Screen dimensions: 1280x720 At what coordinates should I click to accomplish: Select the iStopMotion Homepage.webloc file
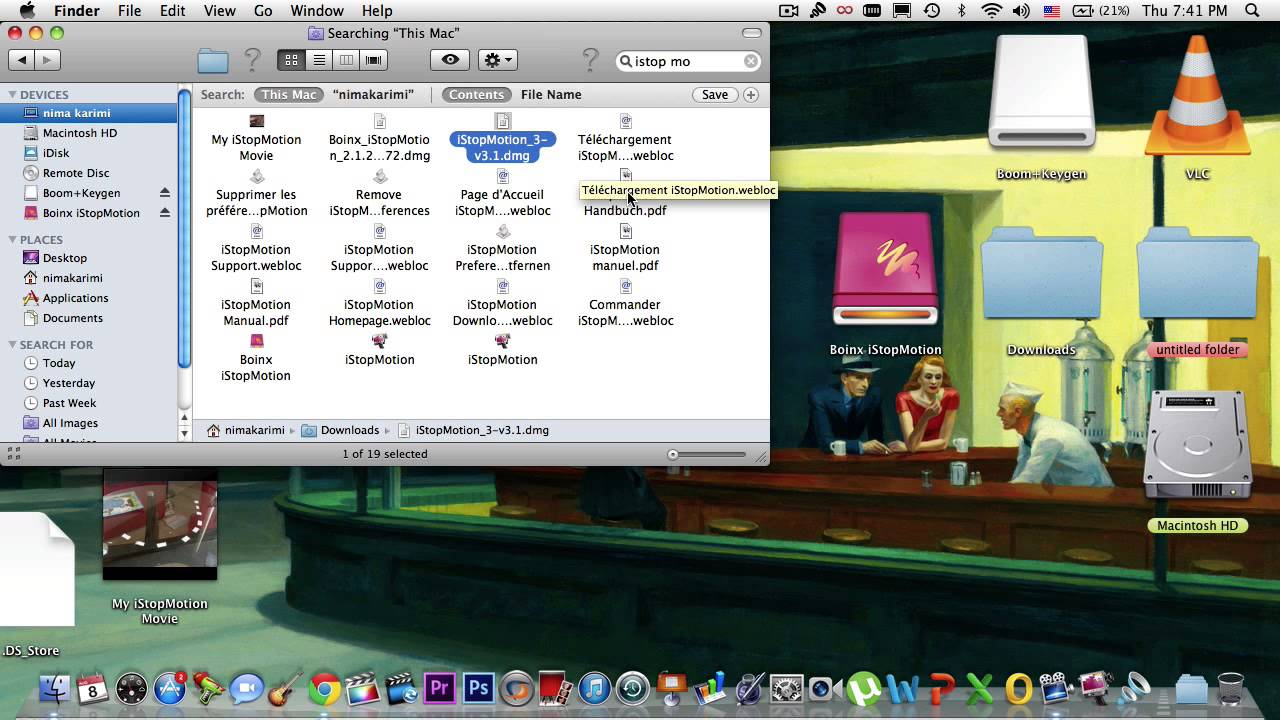tap(379, 305)
